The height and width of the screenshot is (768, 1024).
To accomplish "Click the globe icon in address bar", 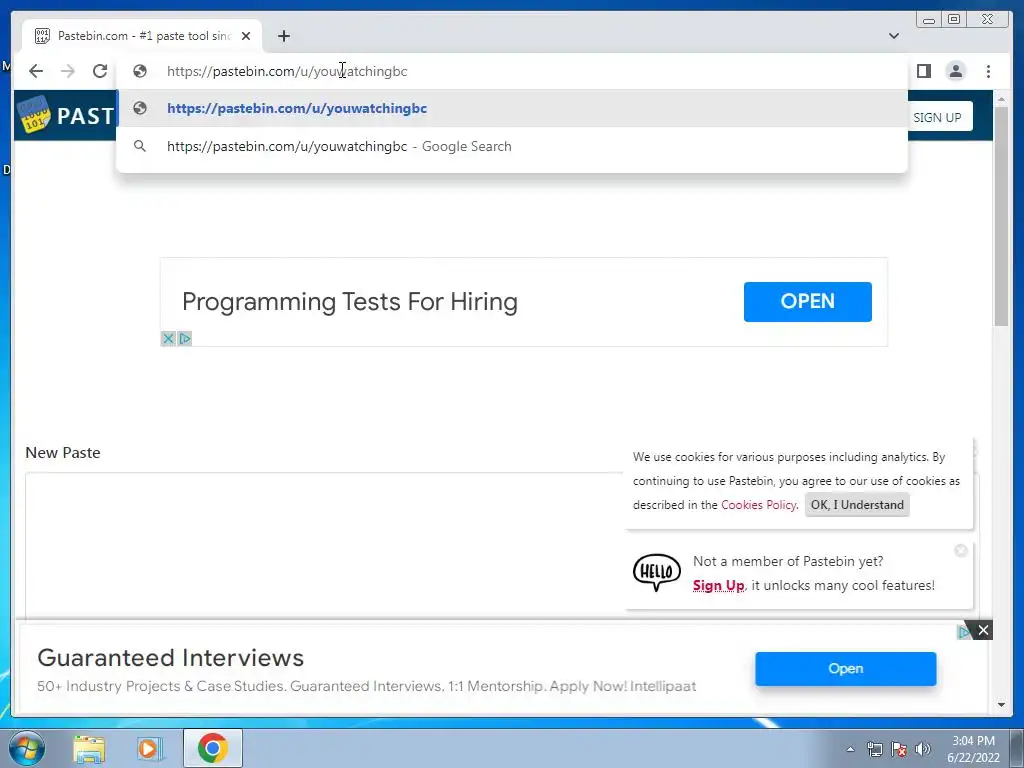I will (x=140, y=71).
